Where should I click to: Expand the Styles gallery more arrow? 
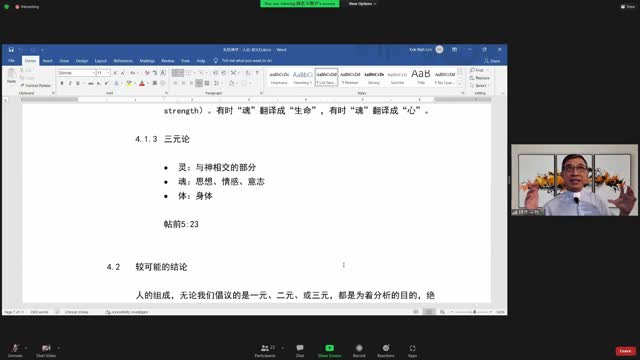460,84
